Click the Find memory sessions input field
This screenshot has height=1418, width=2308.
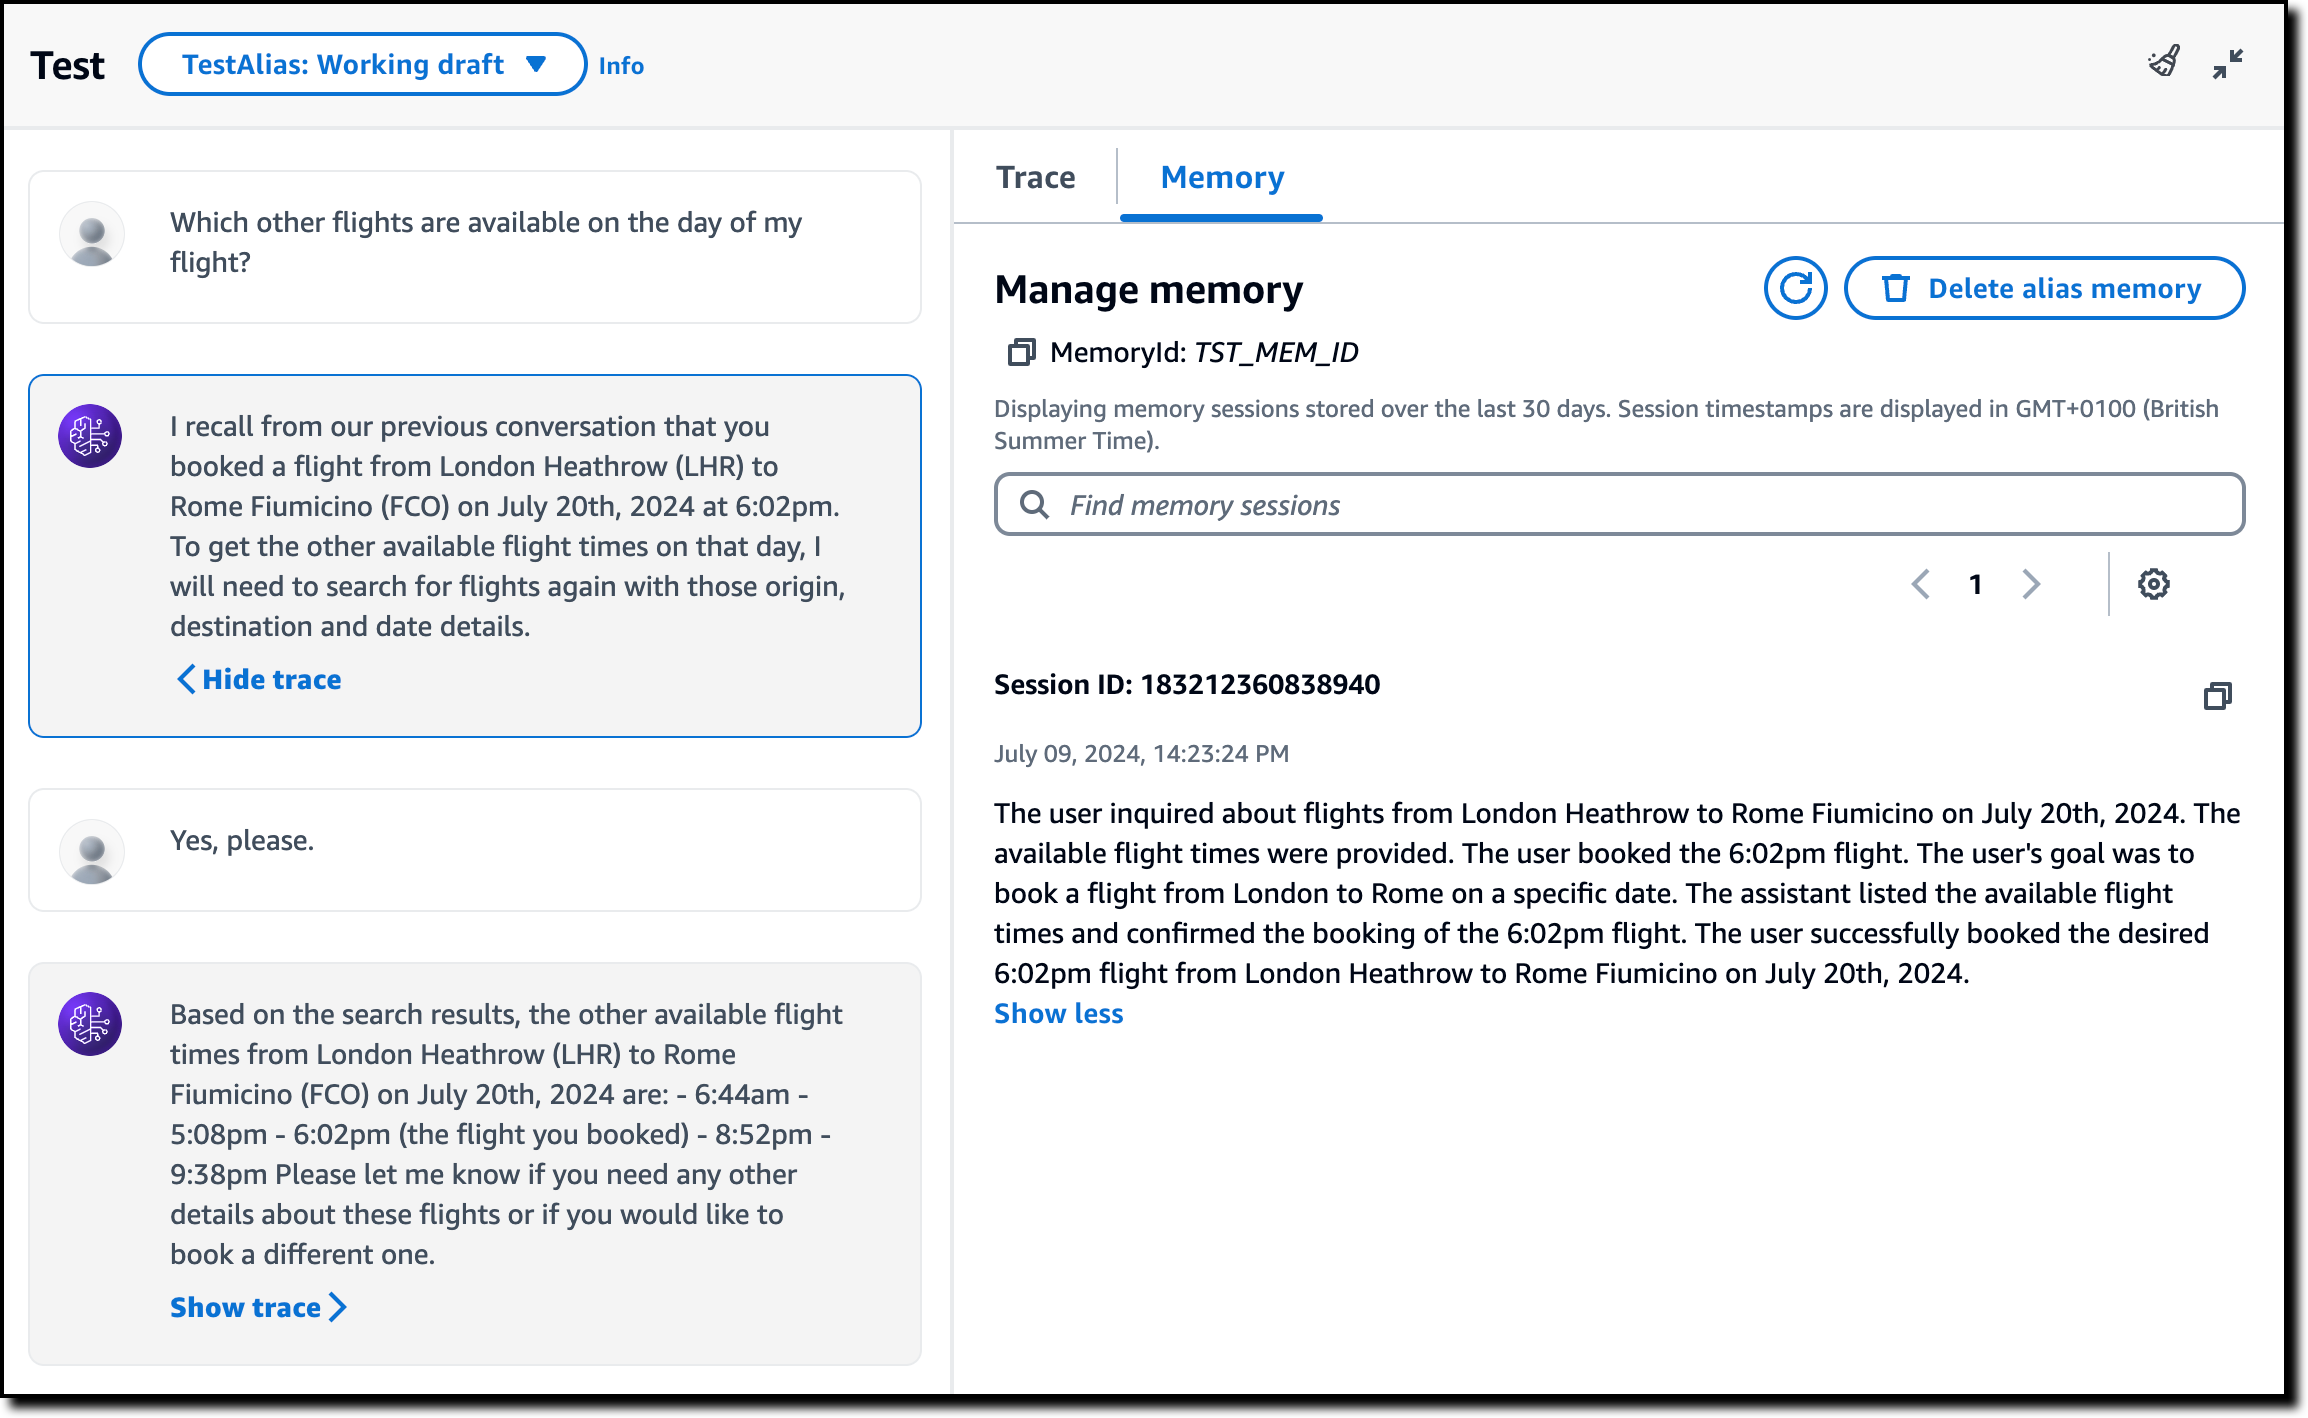(1621, 505)
